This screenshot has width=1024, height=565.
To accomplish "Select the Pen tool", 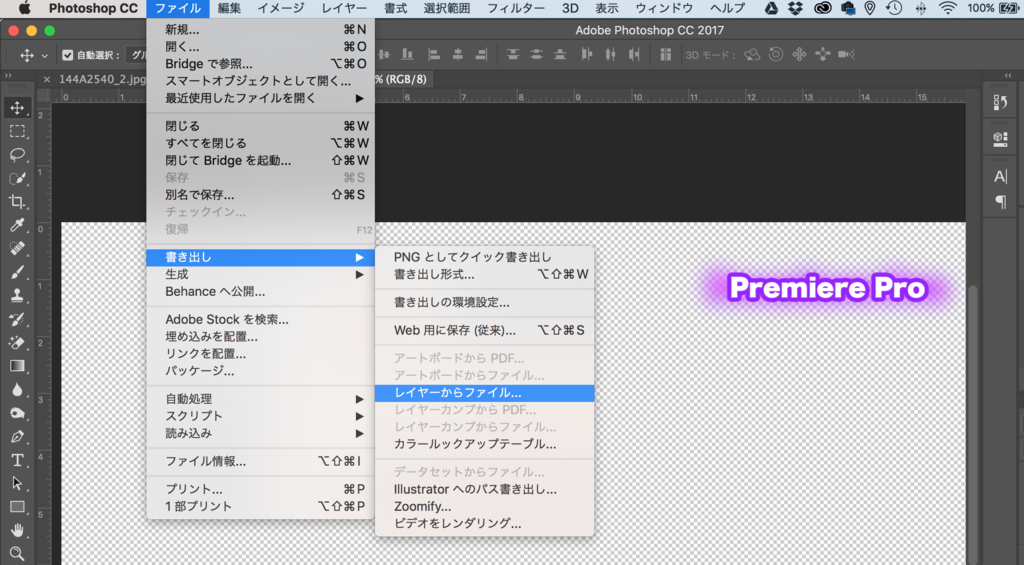I will (18, 437).
